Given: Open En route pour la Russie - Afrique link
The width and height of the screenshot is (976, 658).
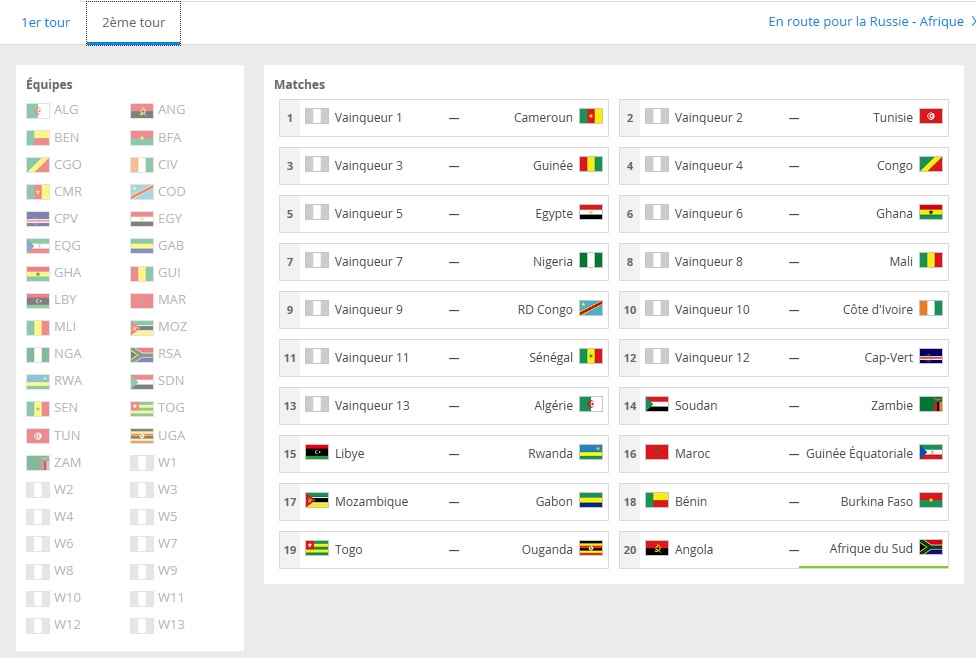Looking at the screenshot, I should click(x=865, y=21).
